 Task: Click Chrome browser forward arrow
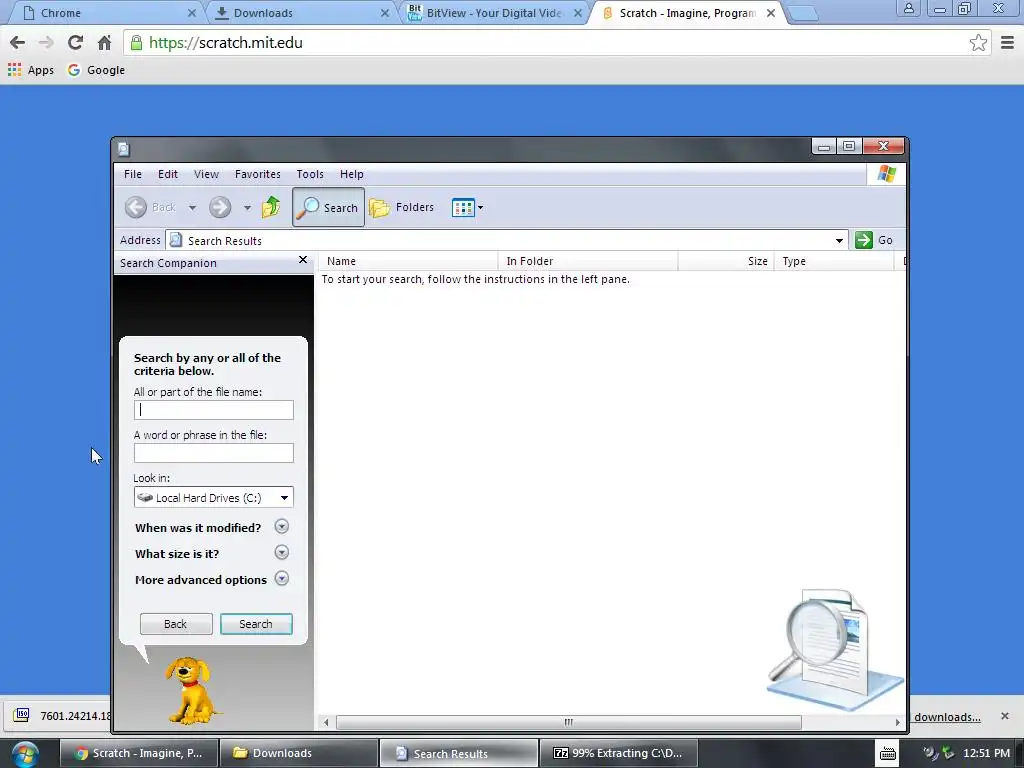[46, 43]
